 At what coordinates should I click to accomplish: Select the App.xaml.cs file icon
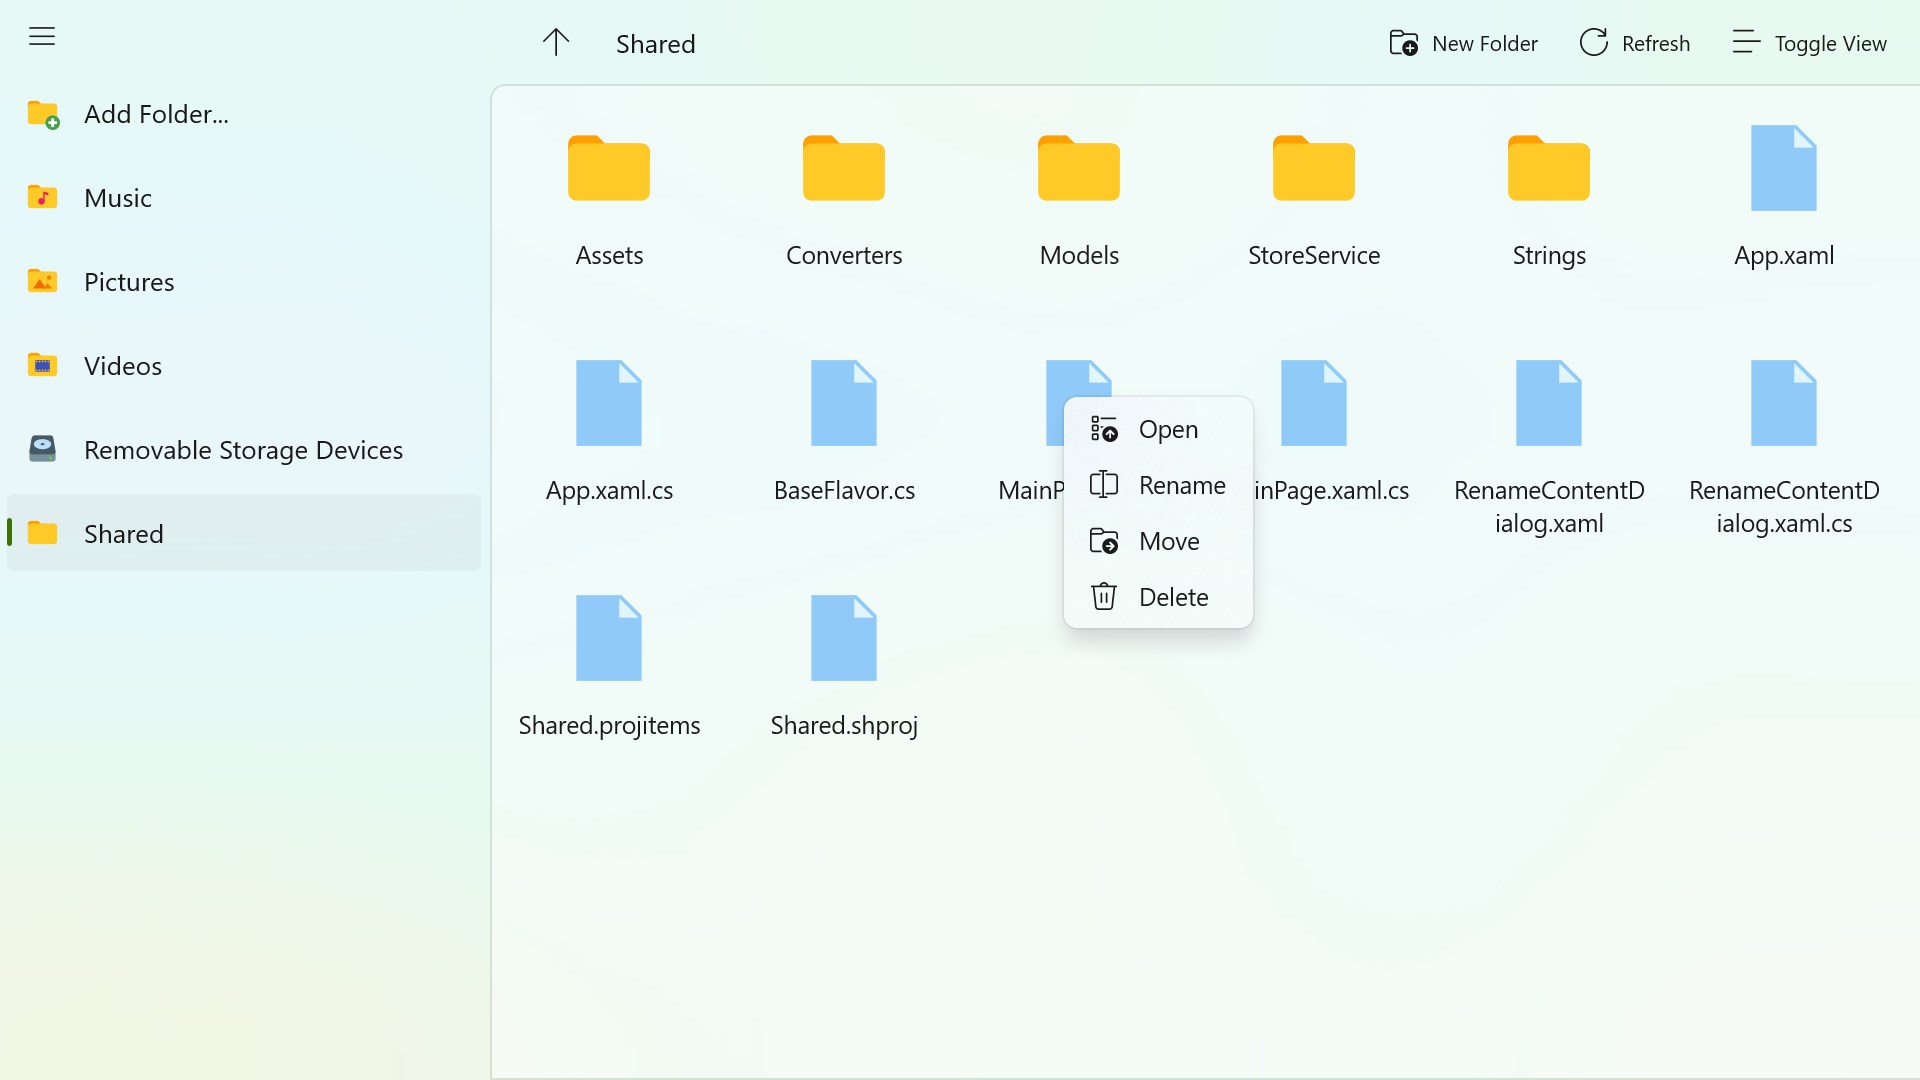(x=609, y=403)
